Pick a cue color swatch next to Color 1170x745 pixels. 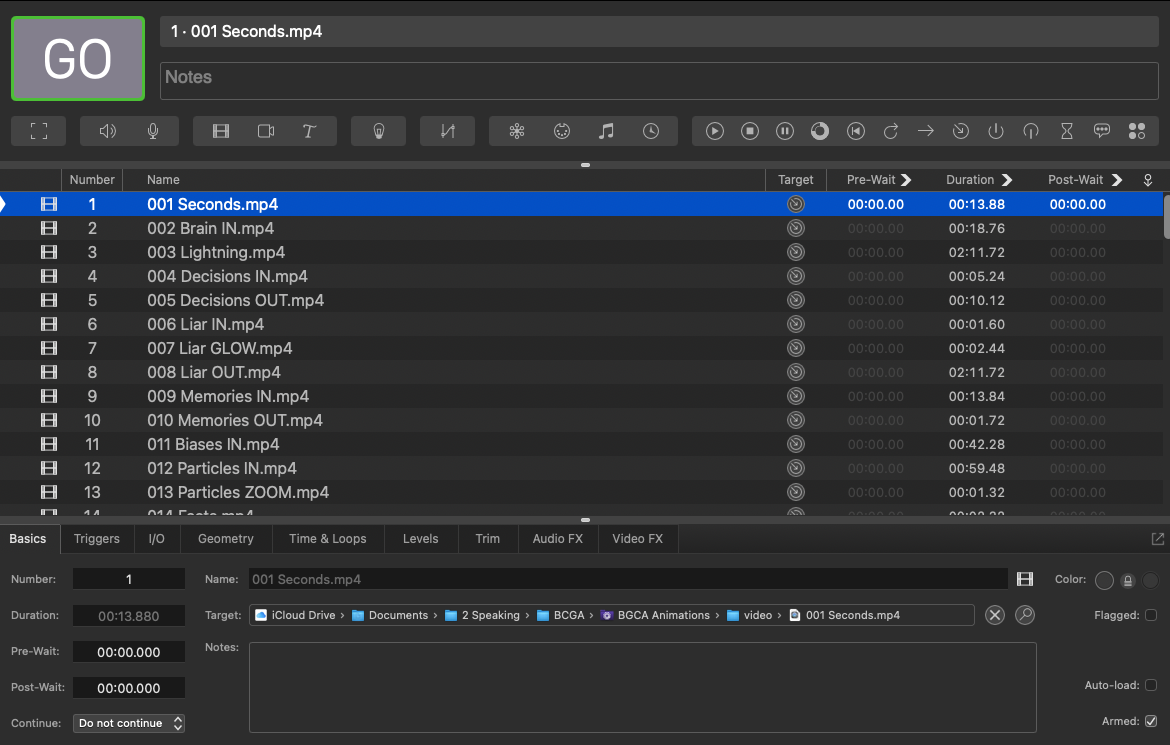click(x=1104, y=579)
